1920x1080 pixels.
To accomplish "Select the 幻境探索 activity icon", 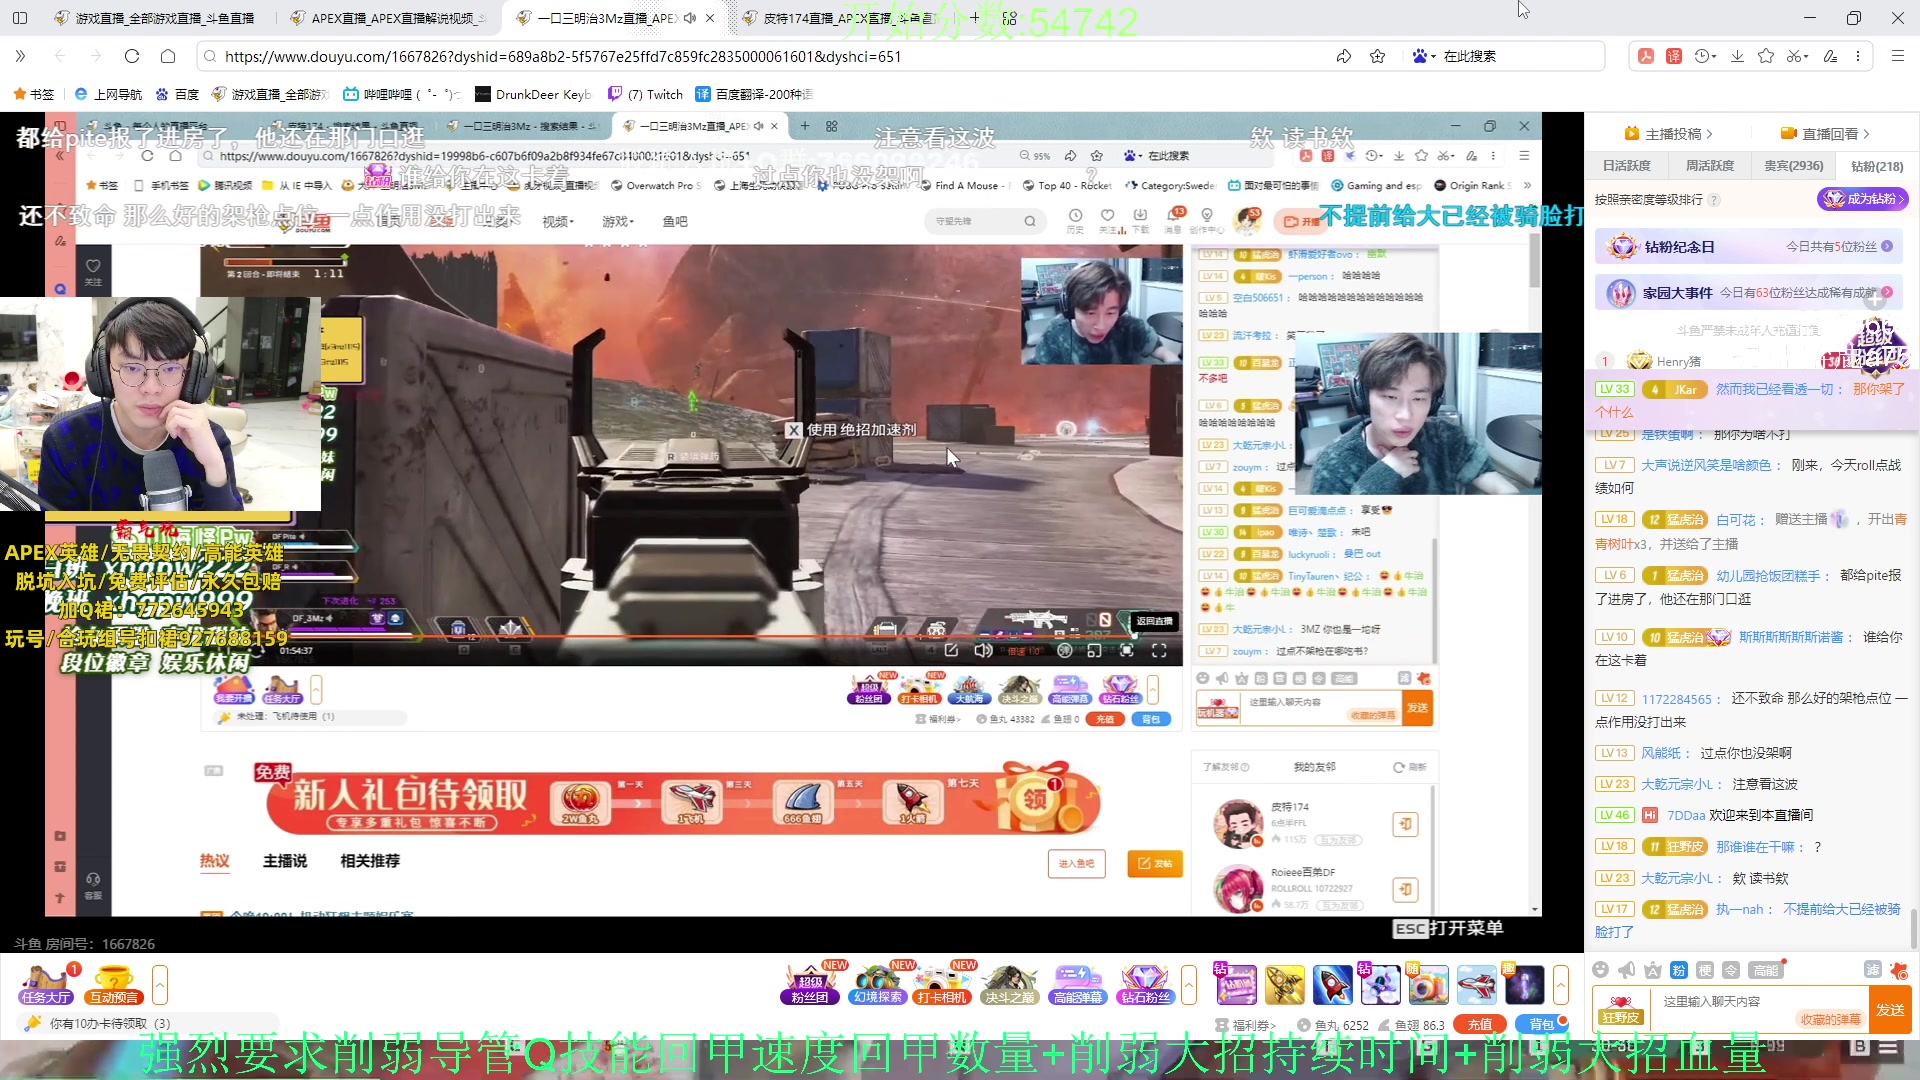I will click(x=877, y=985).
